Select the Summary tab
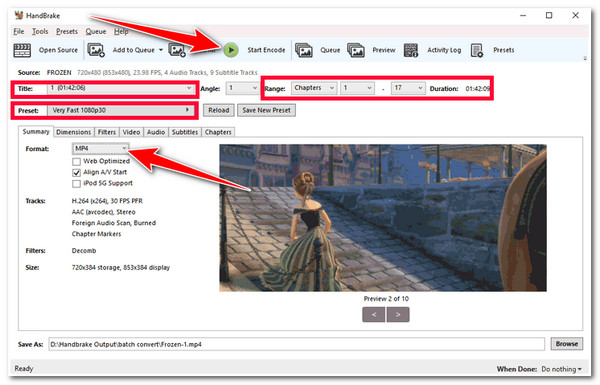This screenshot has width=600, height=385. point(36,132)
